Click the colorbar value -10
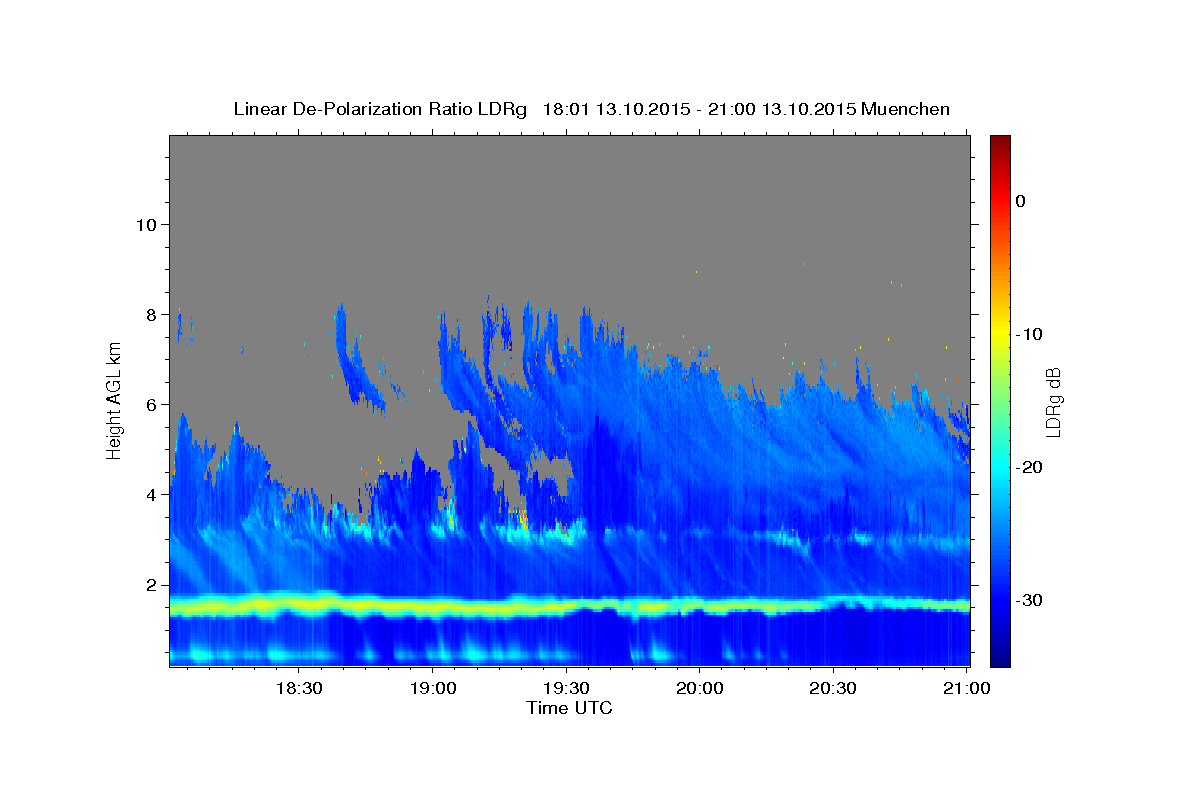Screen dimensions: 1200x800 pos(1029,334)
